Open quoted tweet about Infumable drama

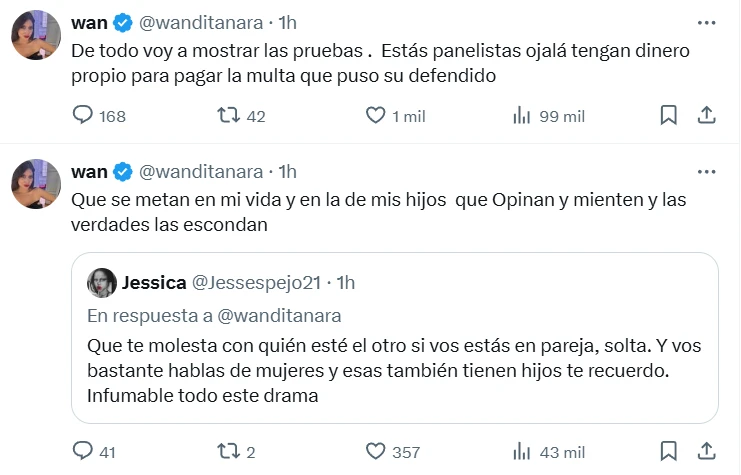[395, 370]
